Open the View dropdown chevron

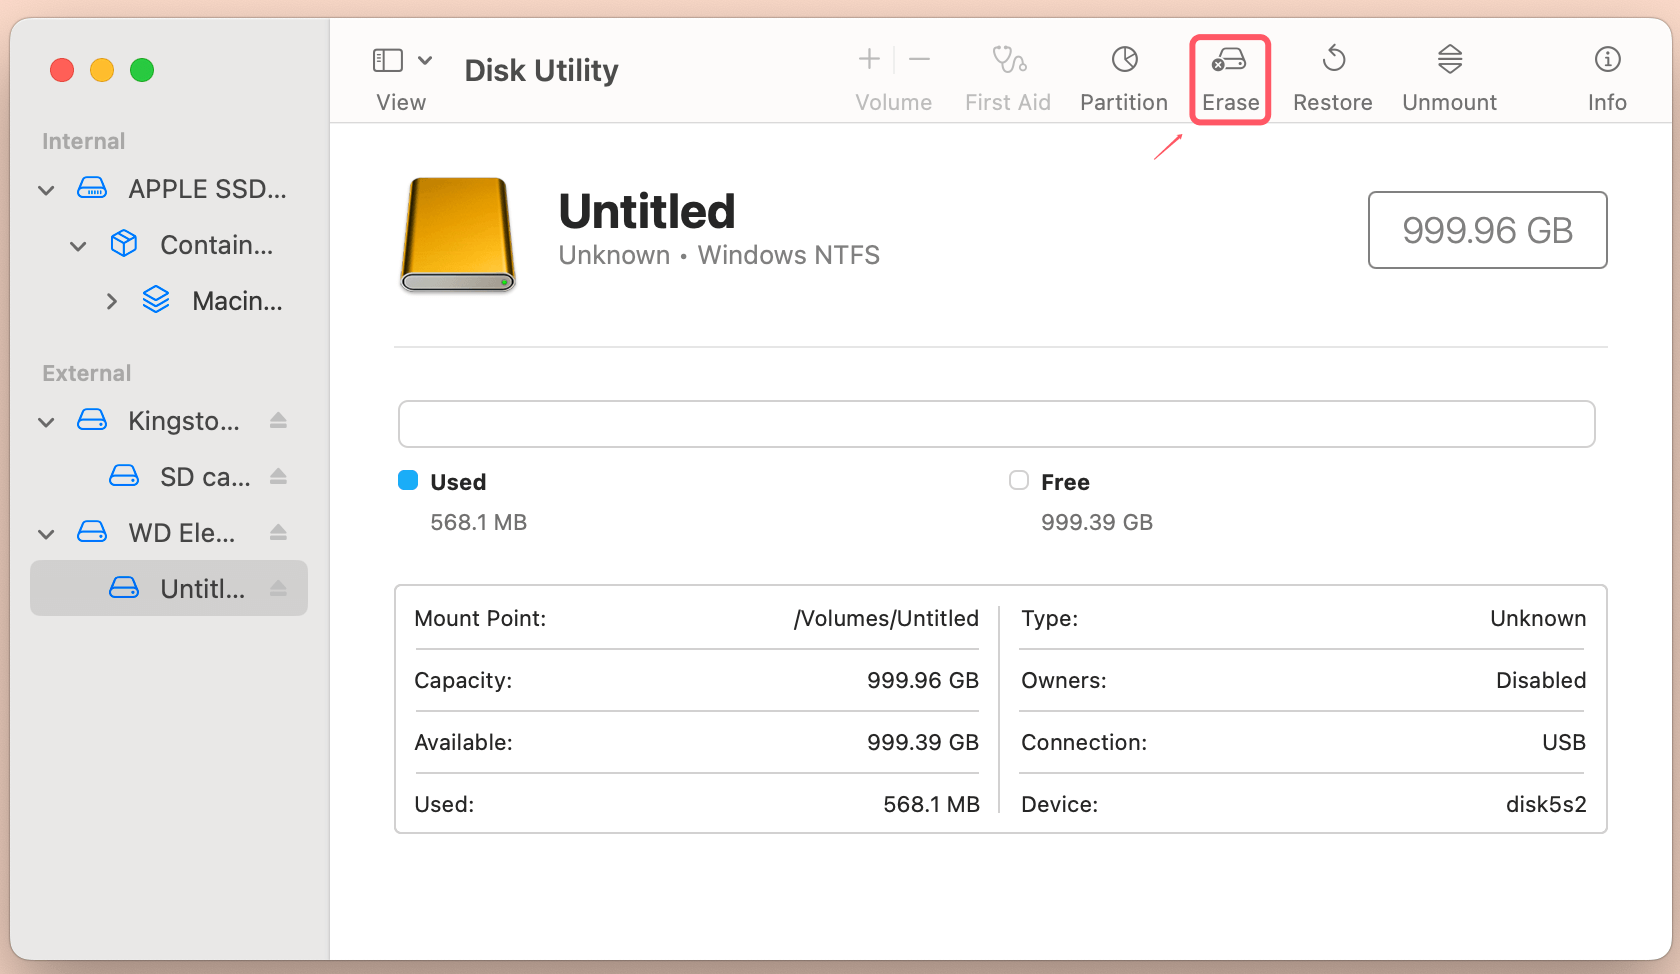[425, 59]
